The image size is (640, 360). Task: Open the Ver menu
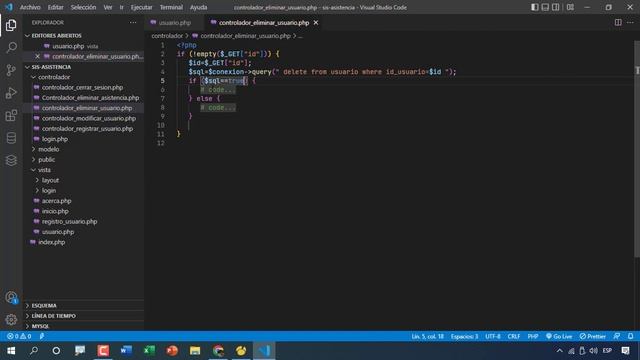[108, 7]
